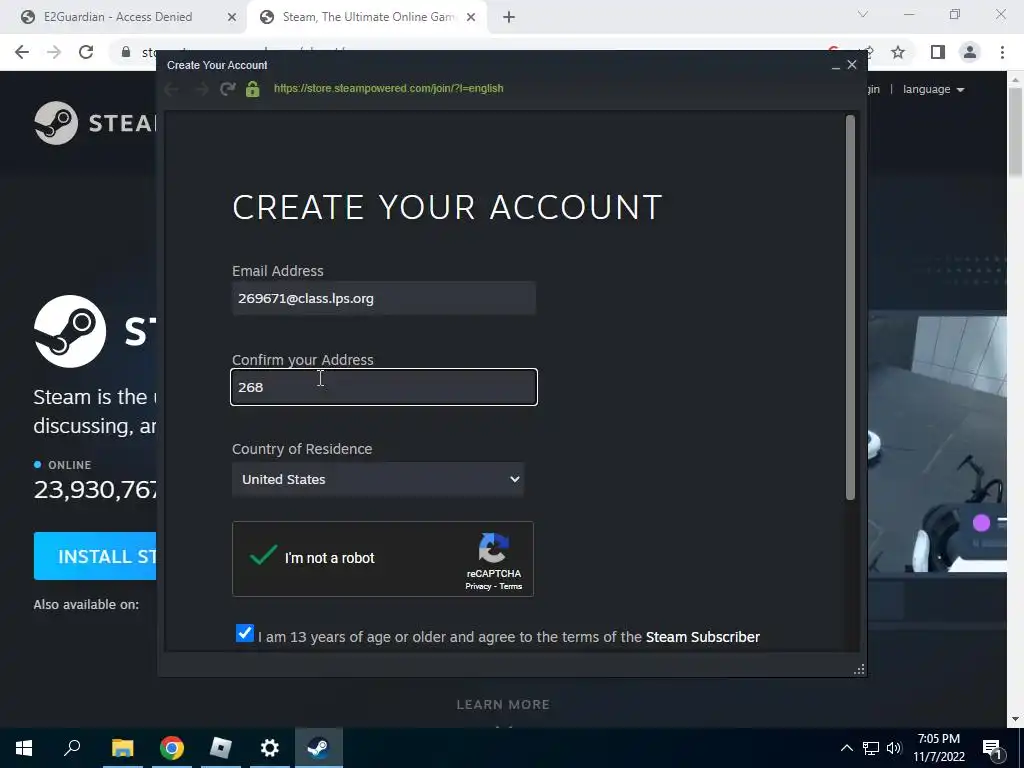
Task: Show hidden system tray icons
Action: tap(846, 748)
